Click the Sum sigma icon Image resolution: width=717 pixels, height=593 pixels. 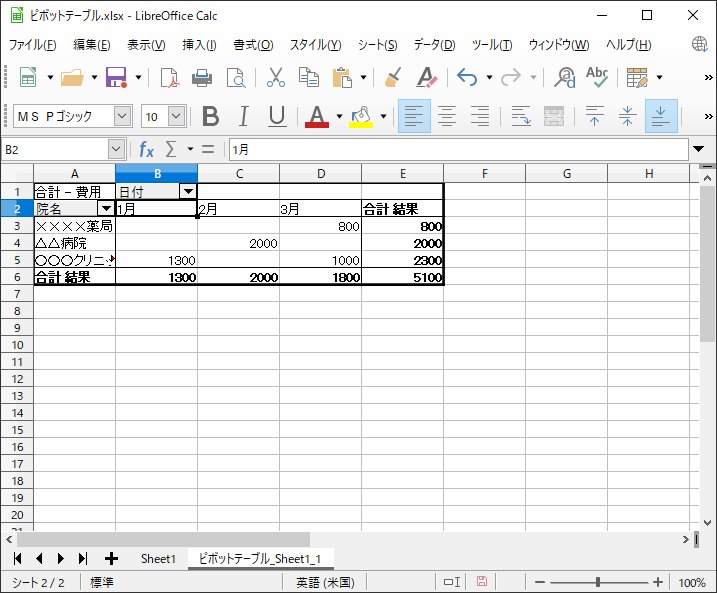[171, 149]
